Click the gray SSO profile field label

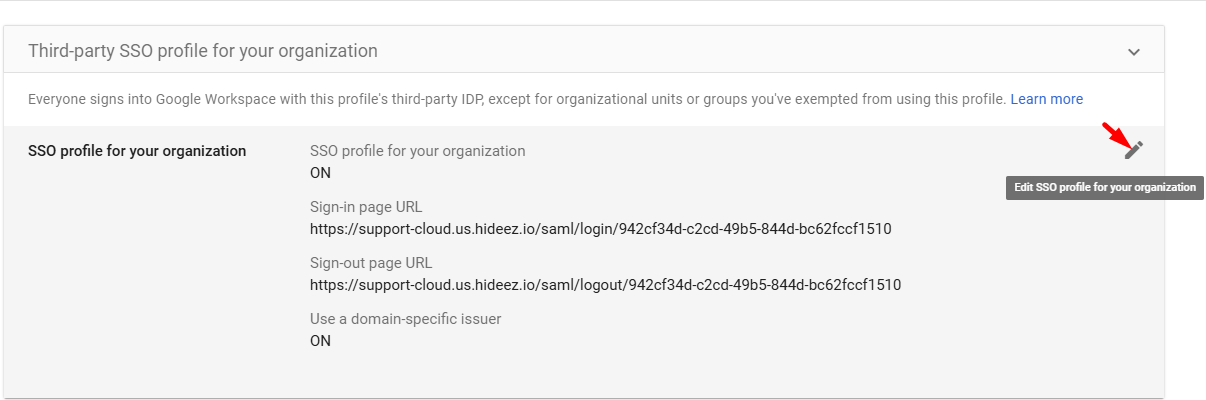tap(417, 151)
